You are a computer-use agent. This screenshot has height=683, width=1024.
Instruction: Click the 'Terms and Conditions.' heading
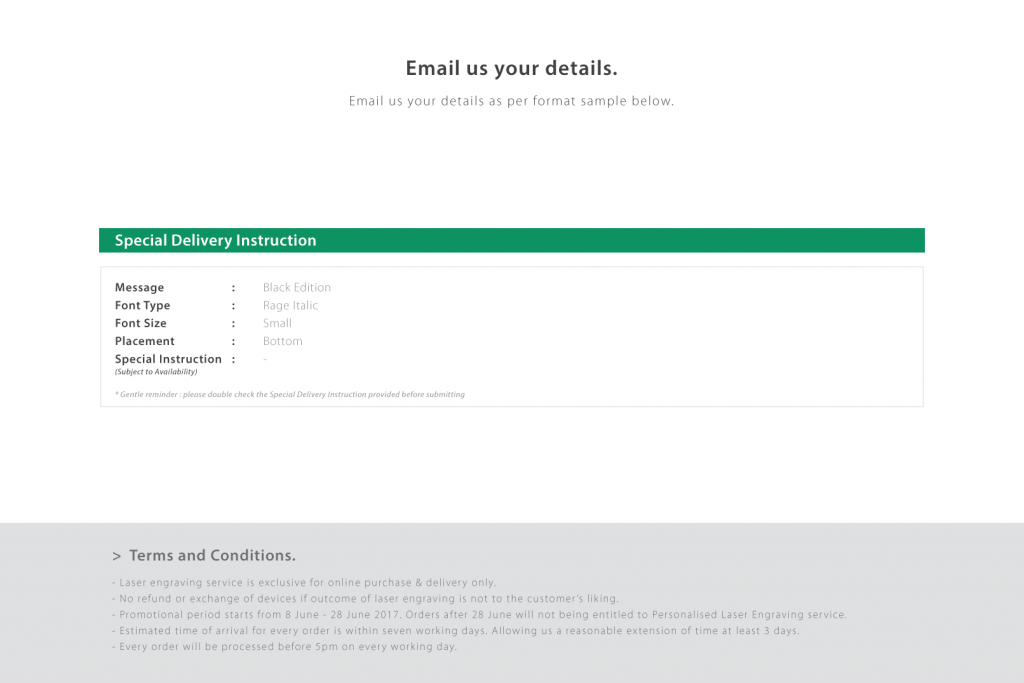coord(212,556)
